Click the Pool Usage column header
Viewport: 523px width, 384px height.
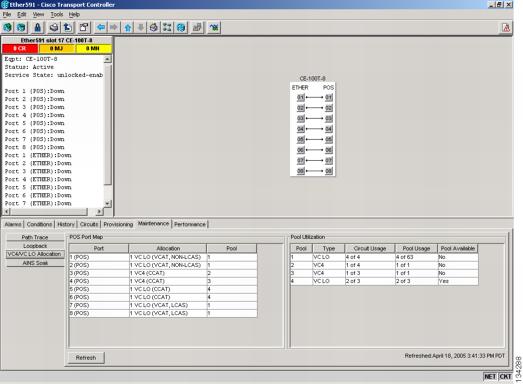tap(416, 249)
